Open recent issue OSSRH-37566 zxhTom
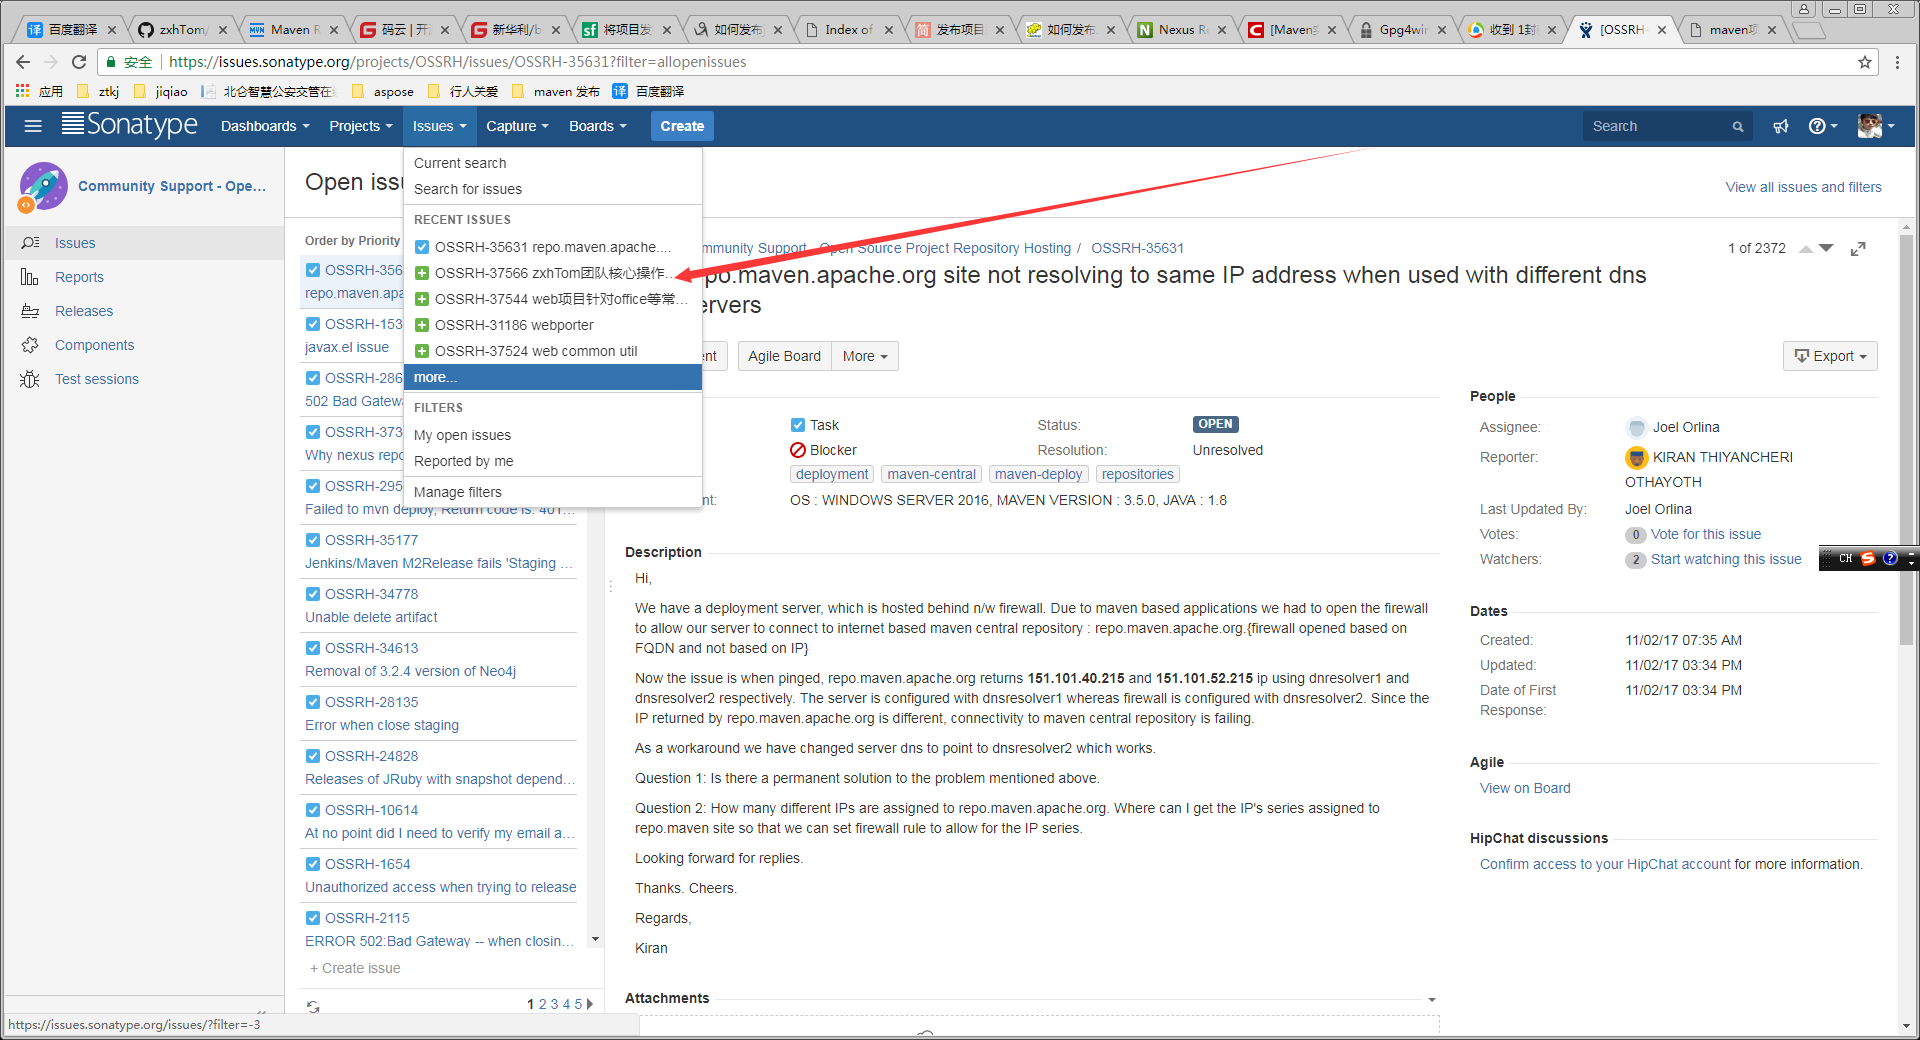Viewport: 1920px width, 1040px height. point(552,273)
